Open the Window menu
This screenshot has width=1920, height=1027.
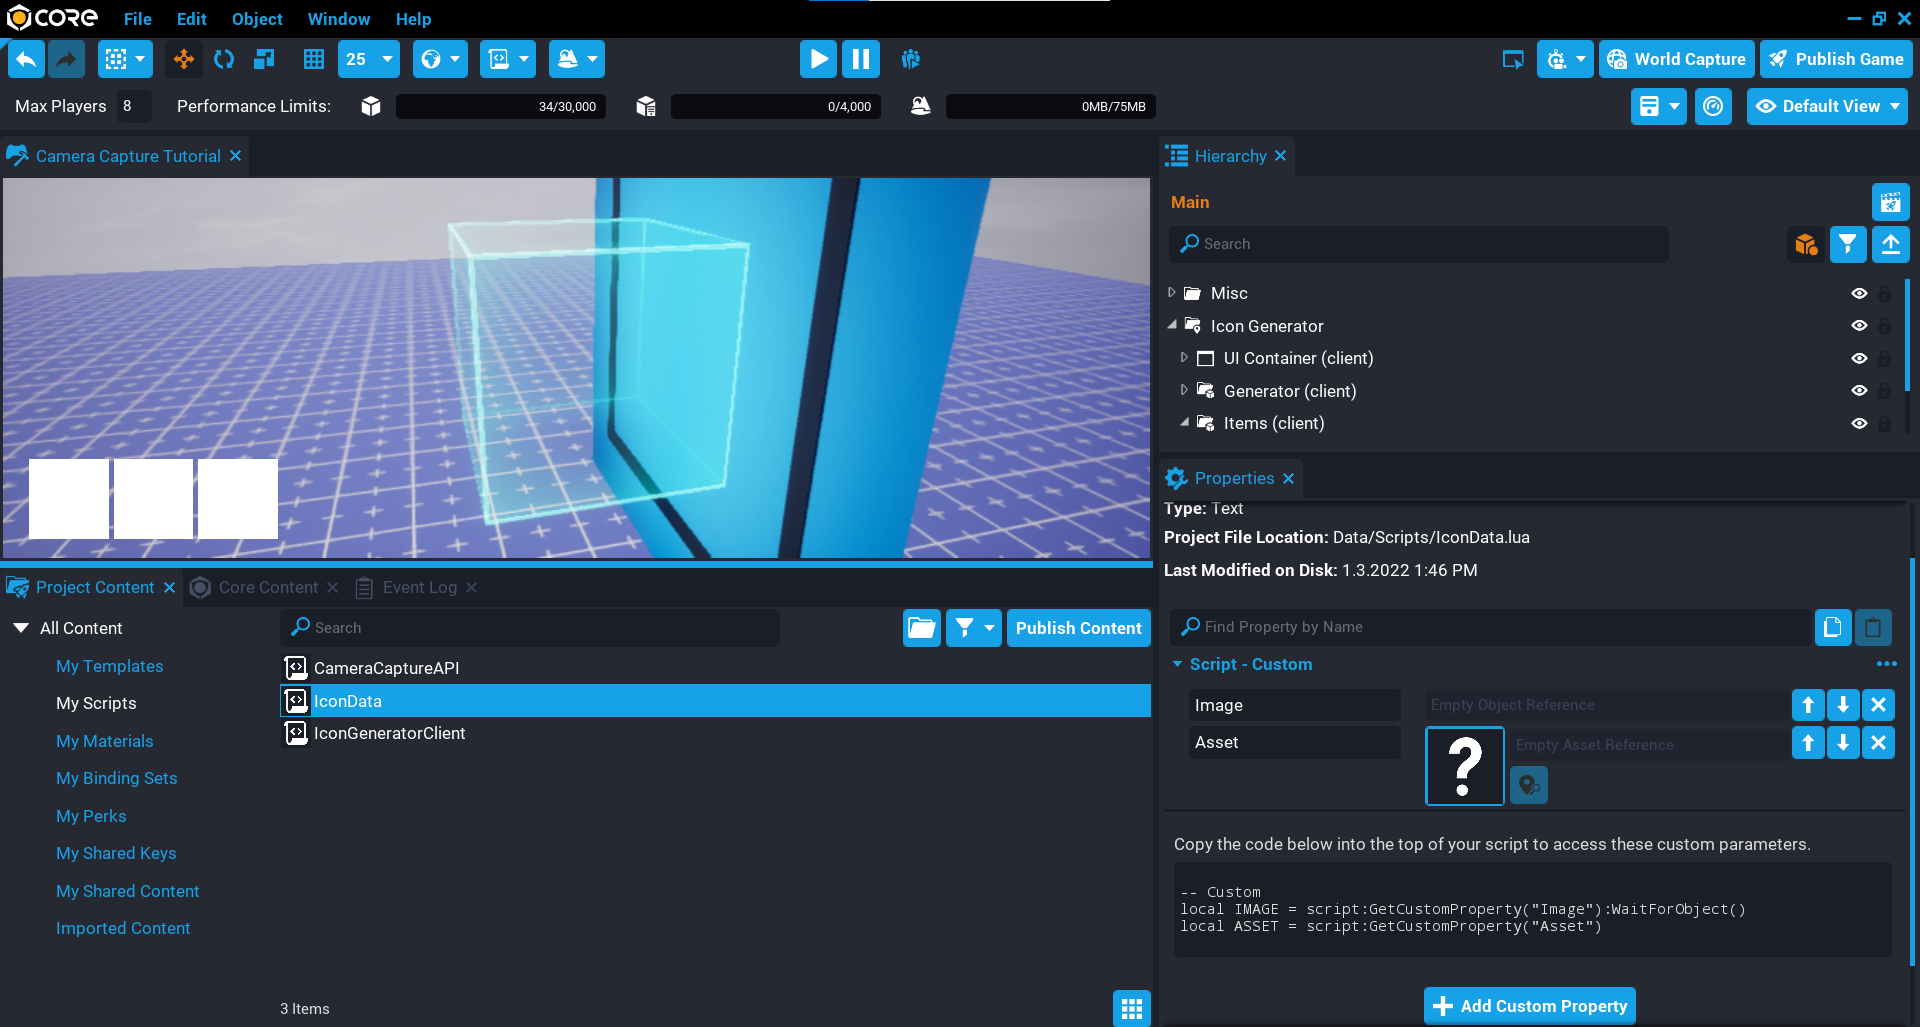pos(338,19)
